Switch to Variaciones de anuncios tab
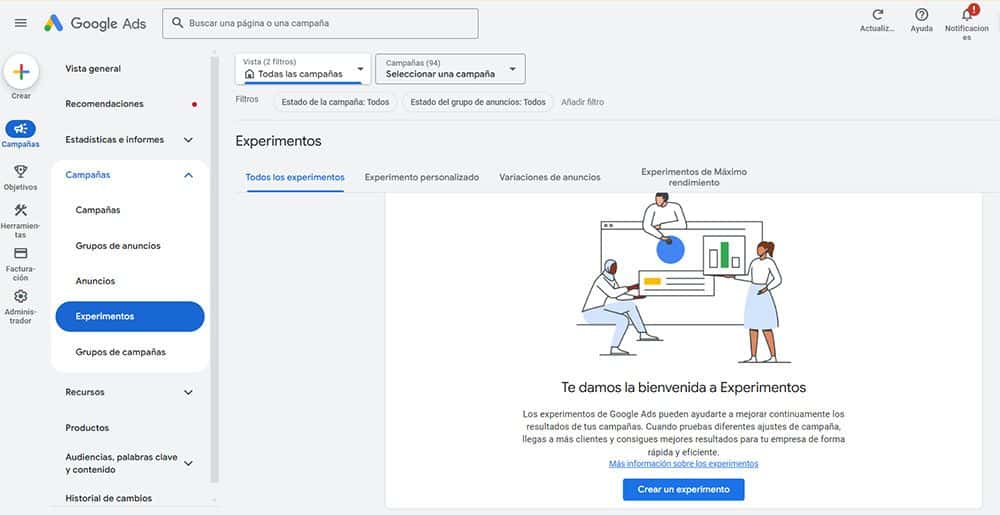 tap(550, 177)
